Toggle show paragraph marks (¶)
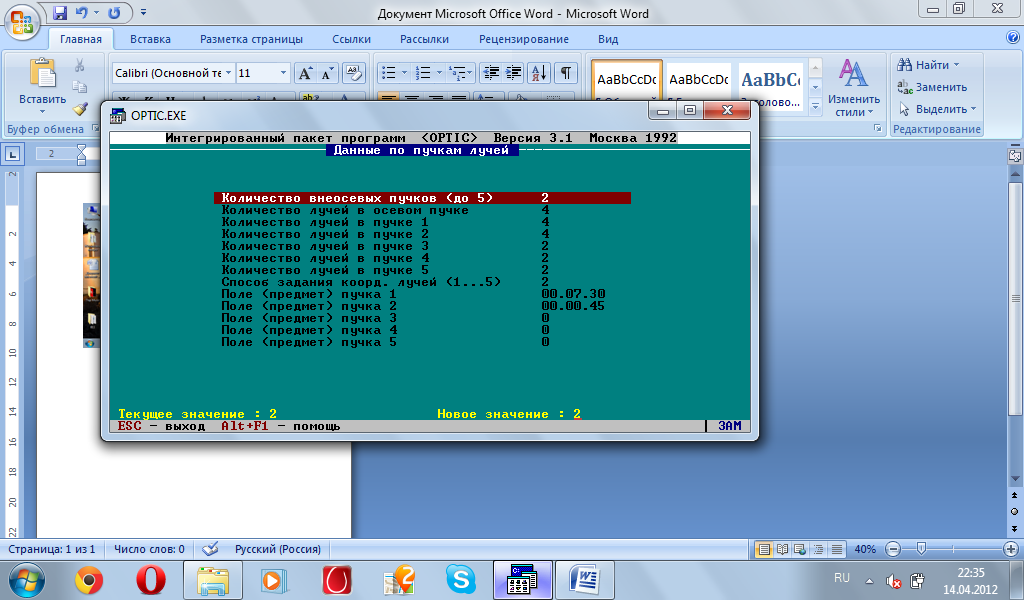The image size is (1024, 600). pos(566,72)
